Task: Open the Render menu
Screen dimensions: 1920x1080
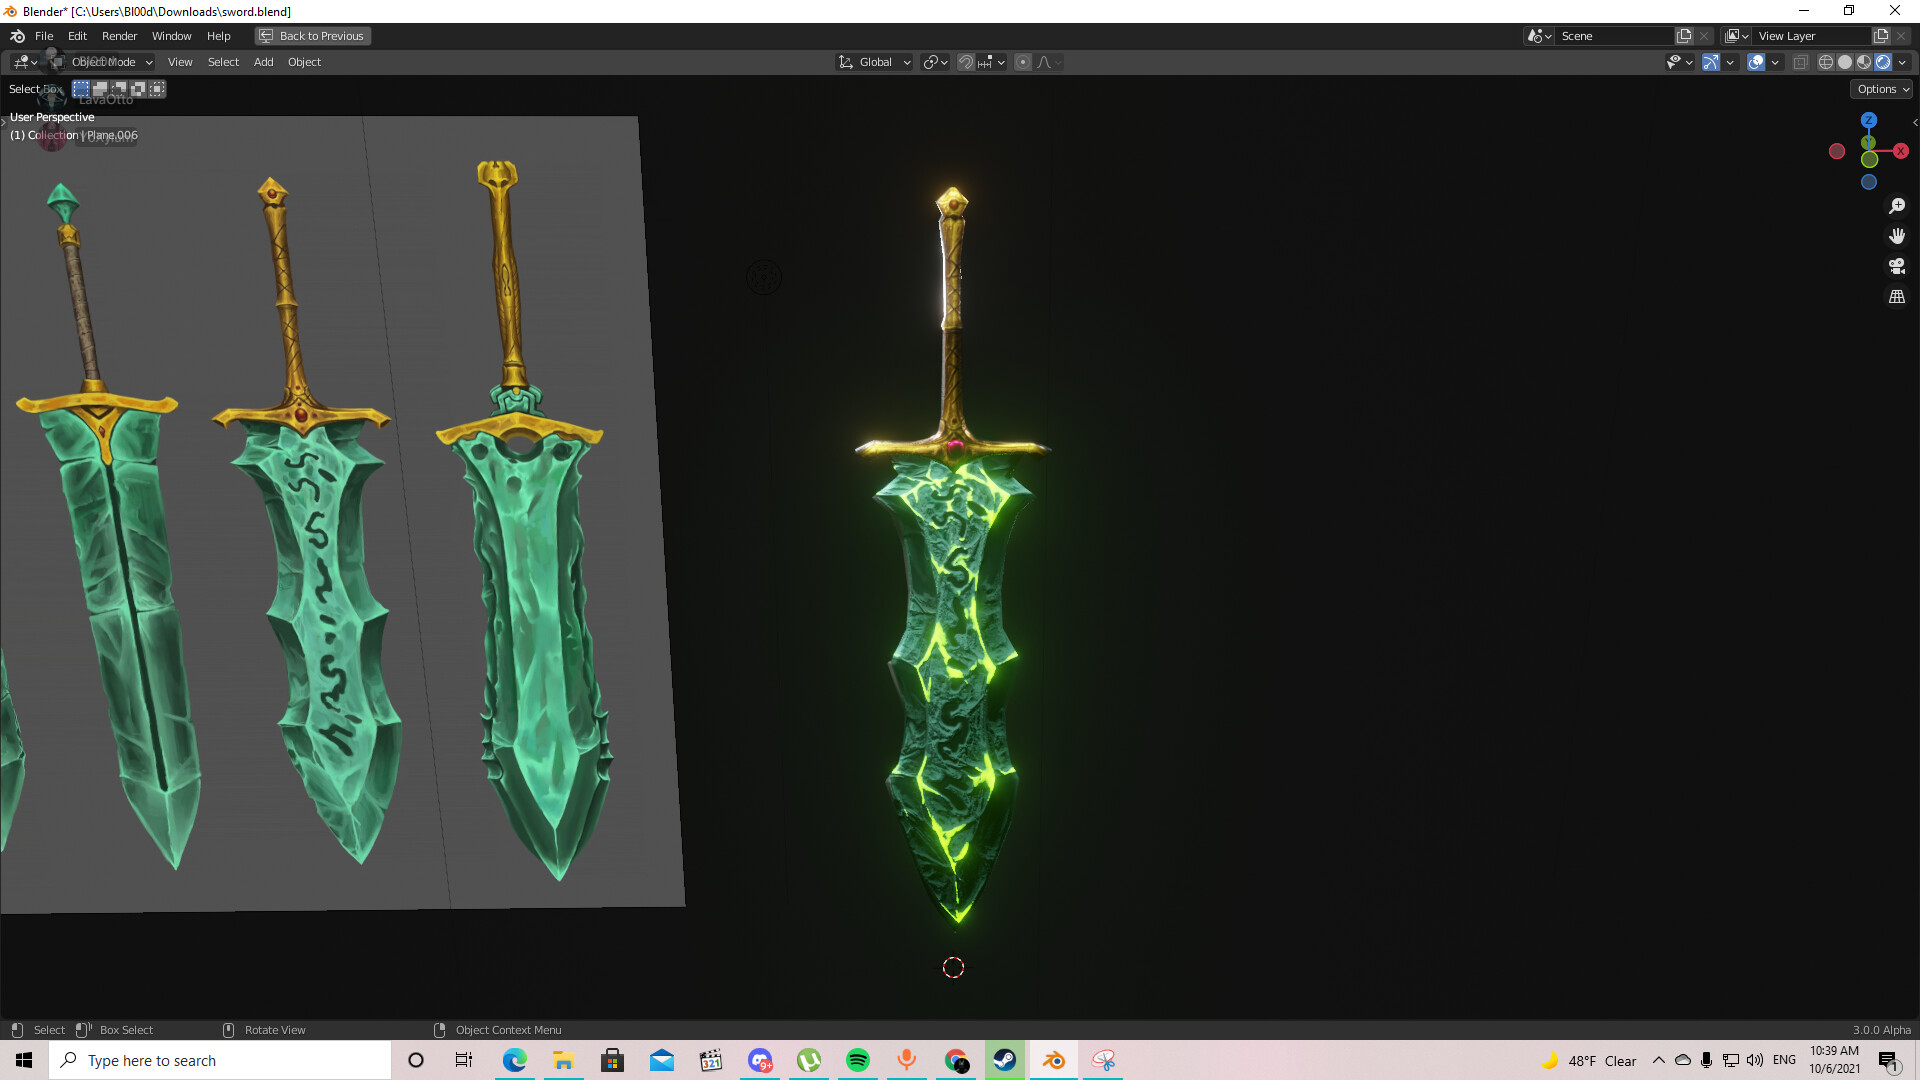Action: 119,36
